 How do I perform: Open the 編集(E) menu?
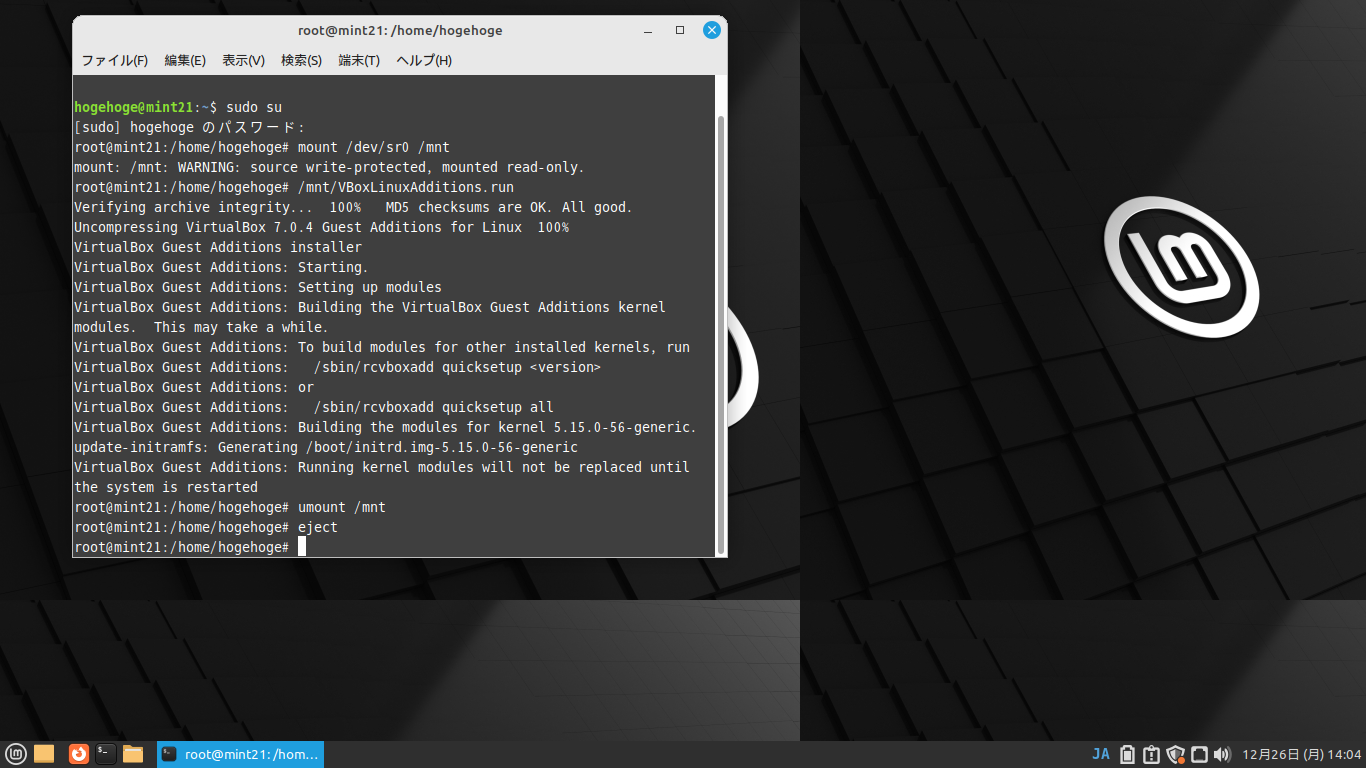185,60
